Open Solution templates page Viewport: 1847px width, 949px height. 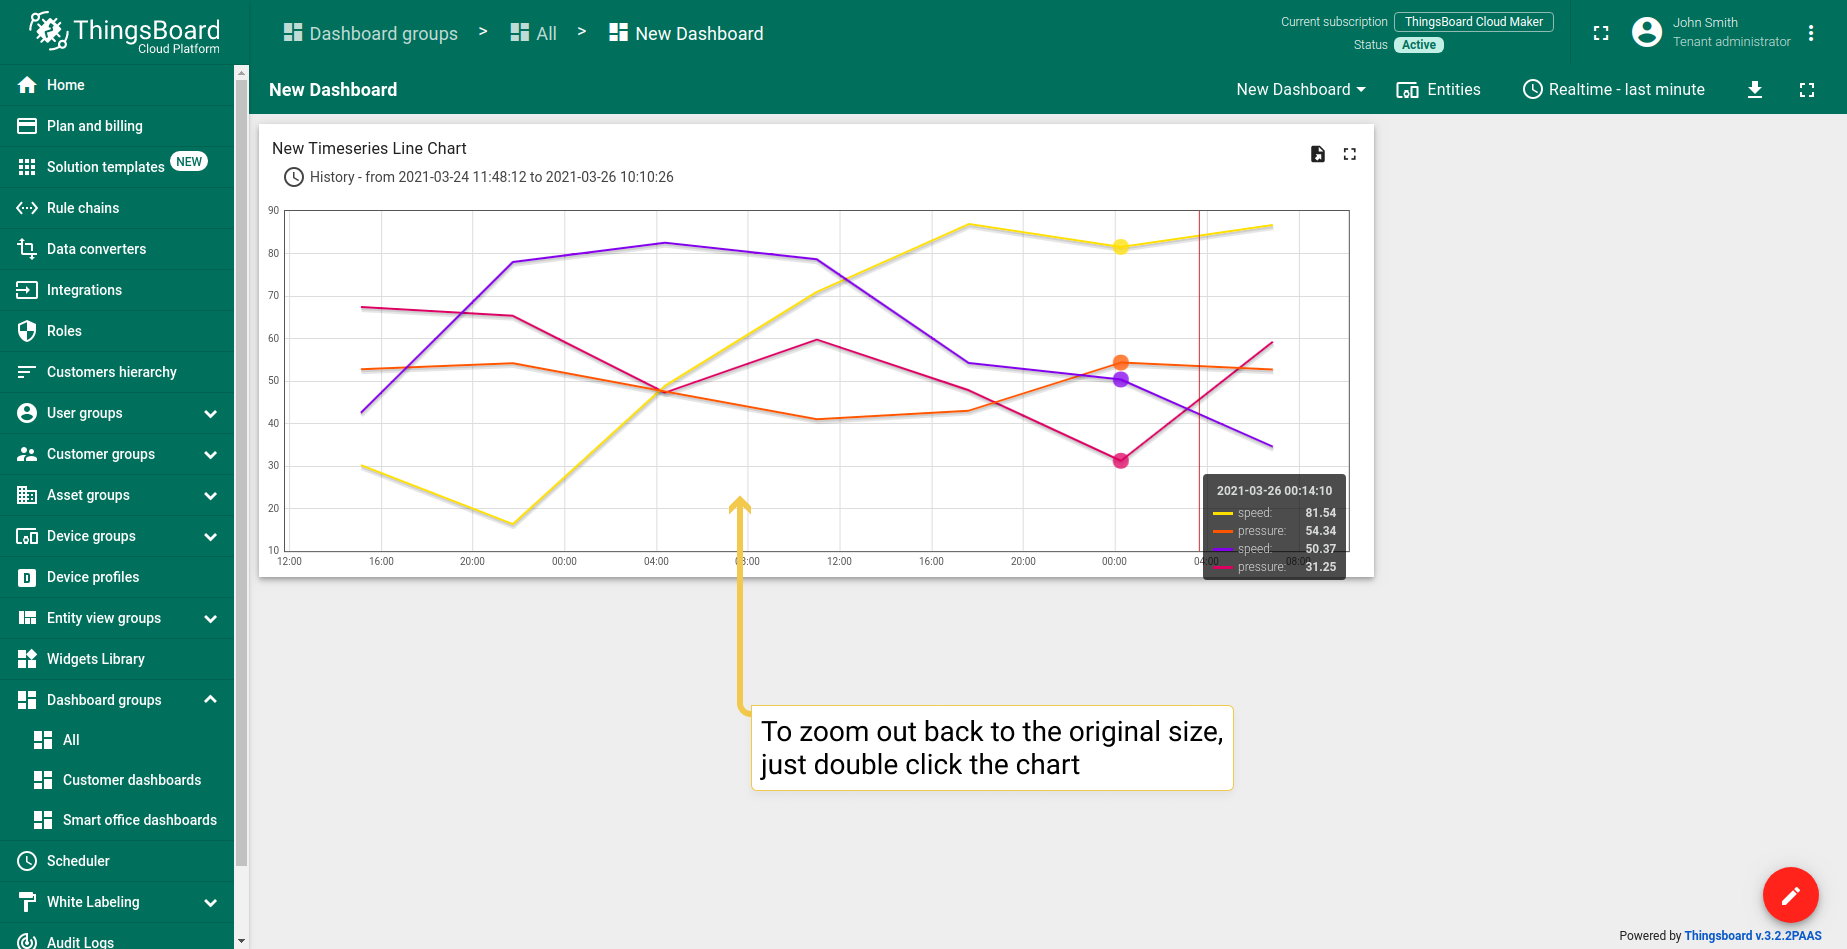point(117,167)
